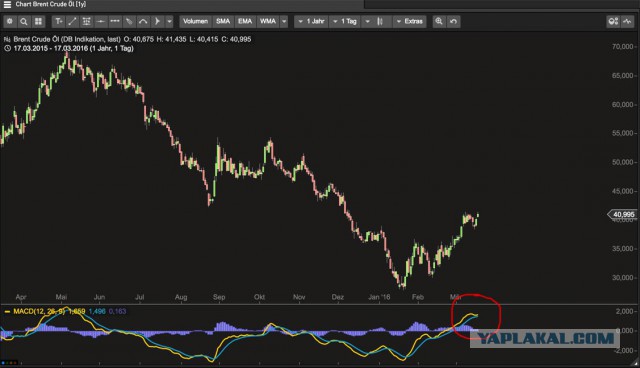The height and width of the screenshot is (368, 640).
Task: Click the undo arrow icon
Action: click(453, 21)
